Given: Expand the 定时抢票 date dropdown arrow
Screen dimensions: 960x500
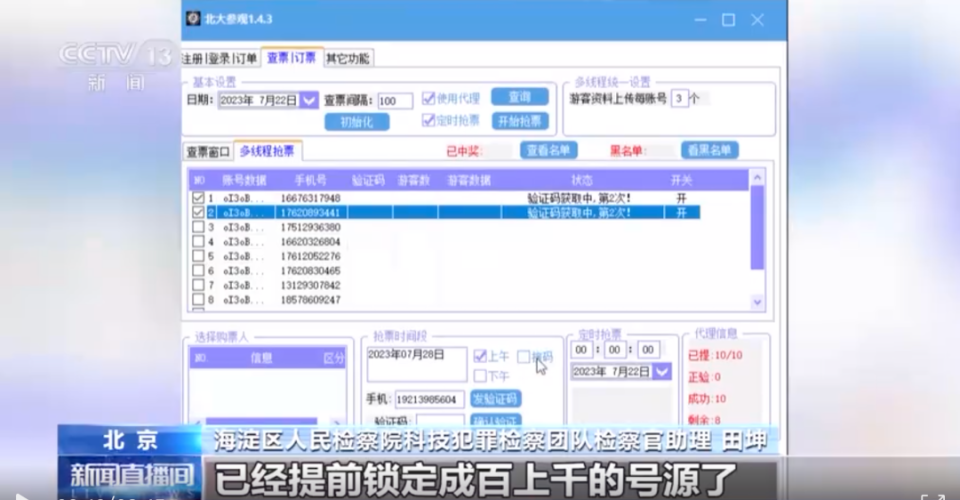Looking at the screenshot, I should (x=662, y=371).
